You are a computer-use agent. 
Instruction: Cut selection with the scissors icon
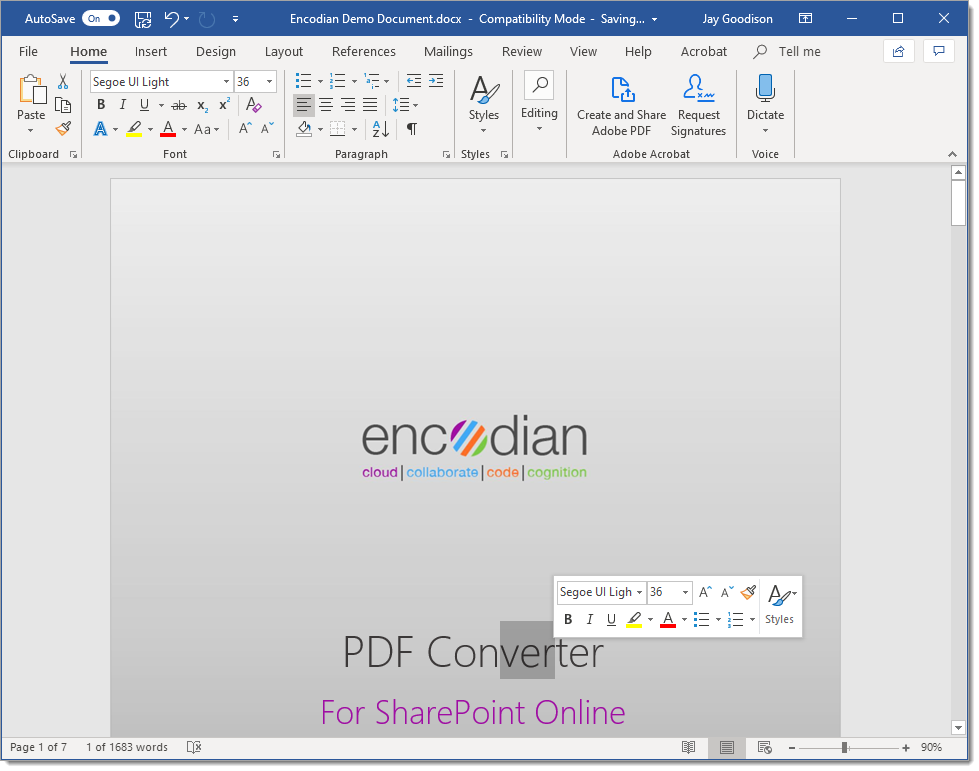[63, 81]
